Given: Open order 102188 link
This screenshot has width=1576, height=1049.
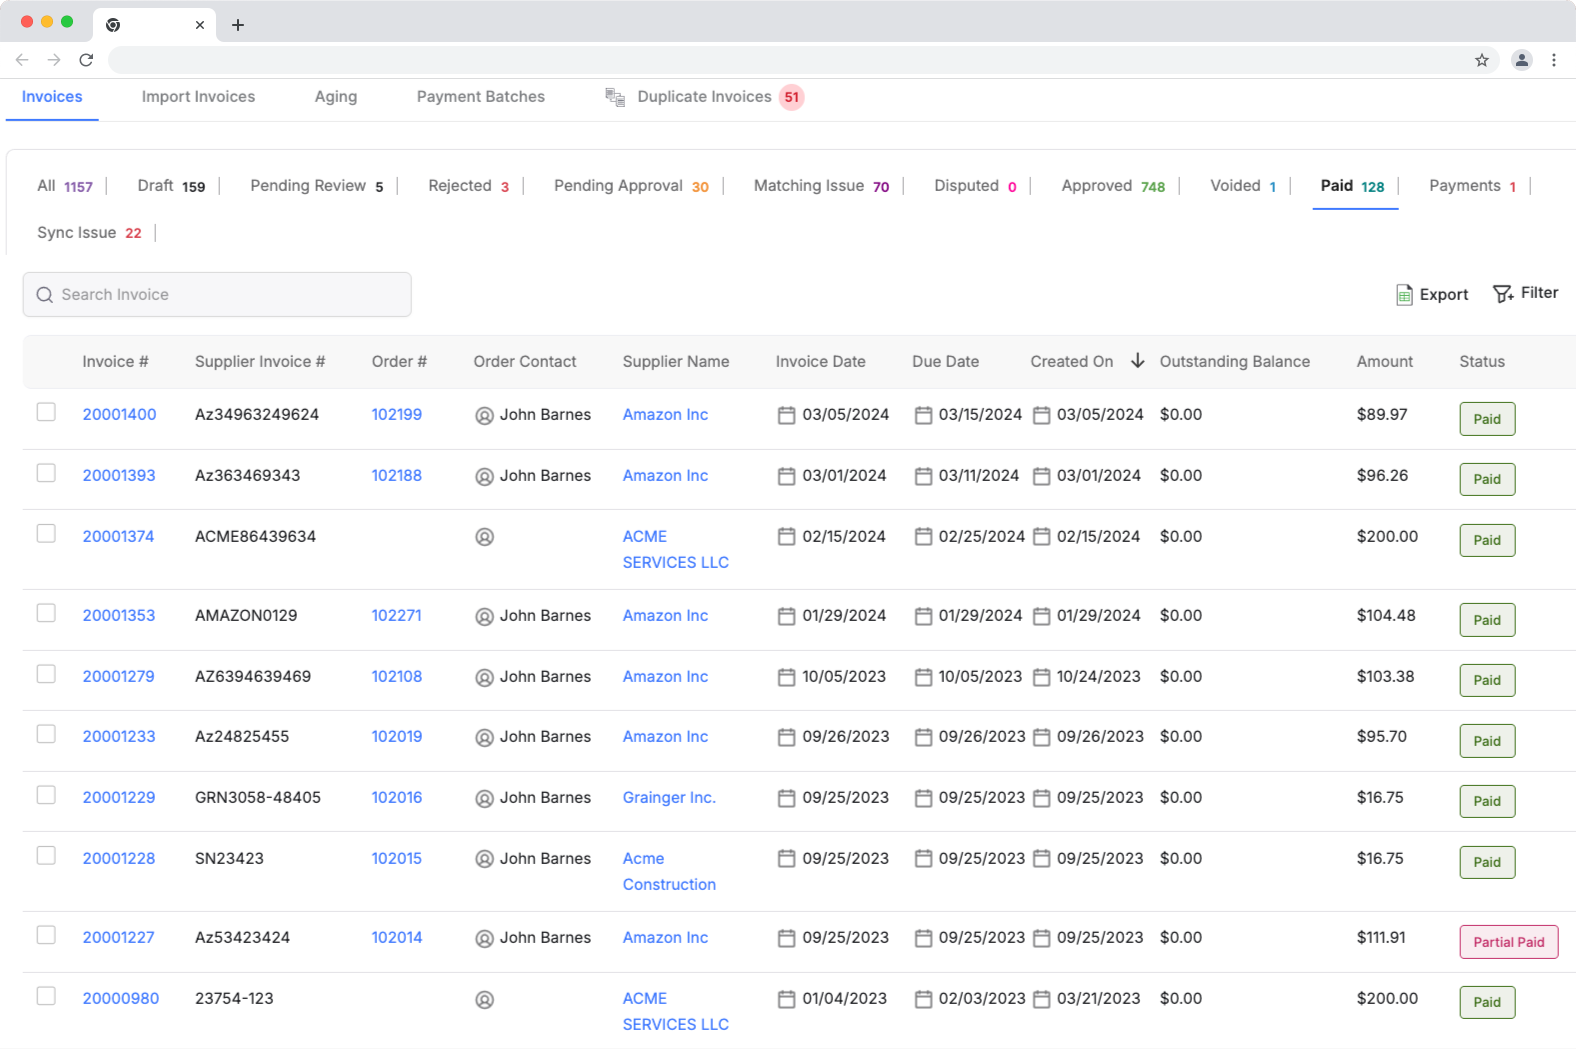Looking at the screenshot, I should (x=396, y=476).
